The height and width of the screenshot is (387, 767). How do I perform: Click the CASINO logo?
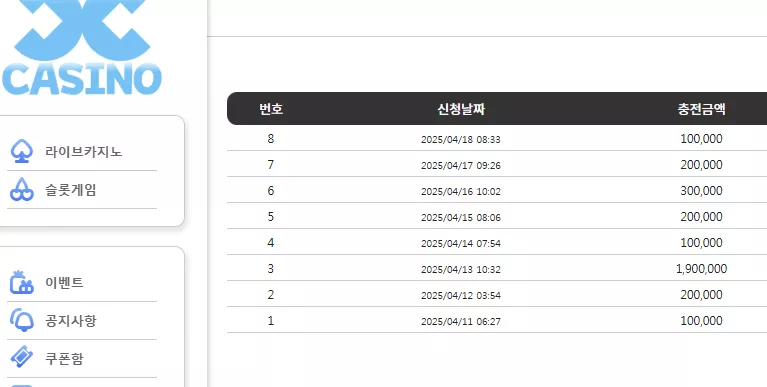(x=82, y=48)
